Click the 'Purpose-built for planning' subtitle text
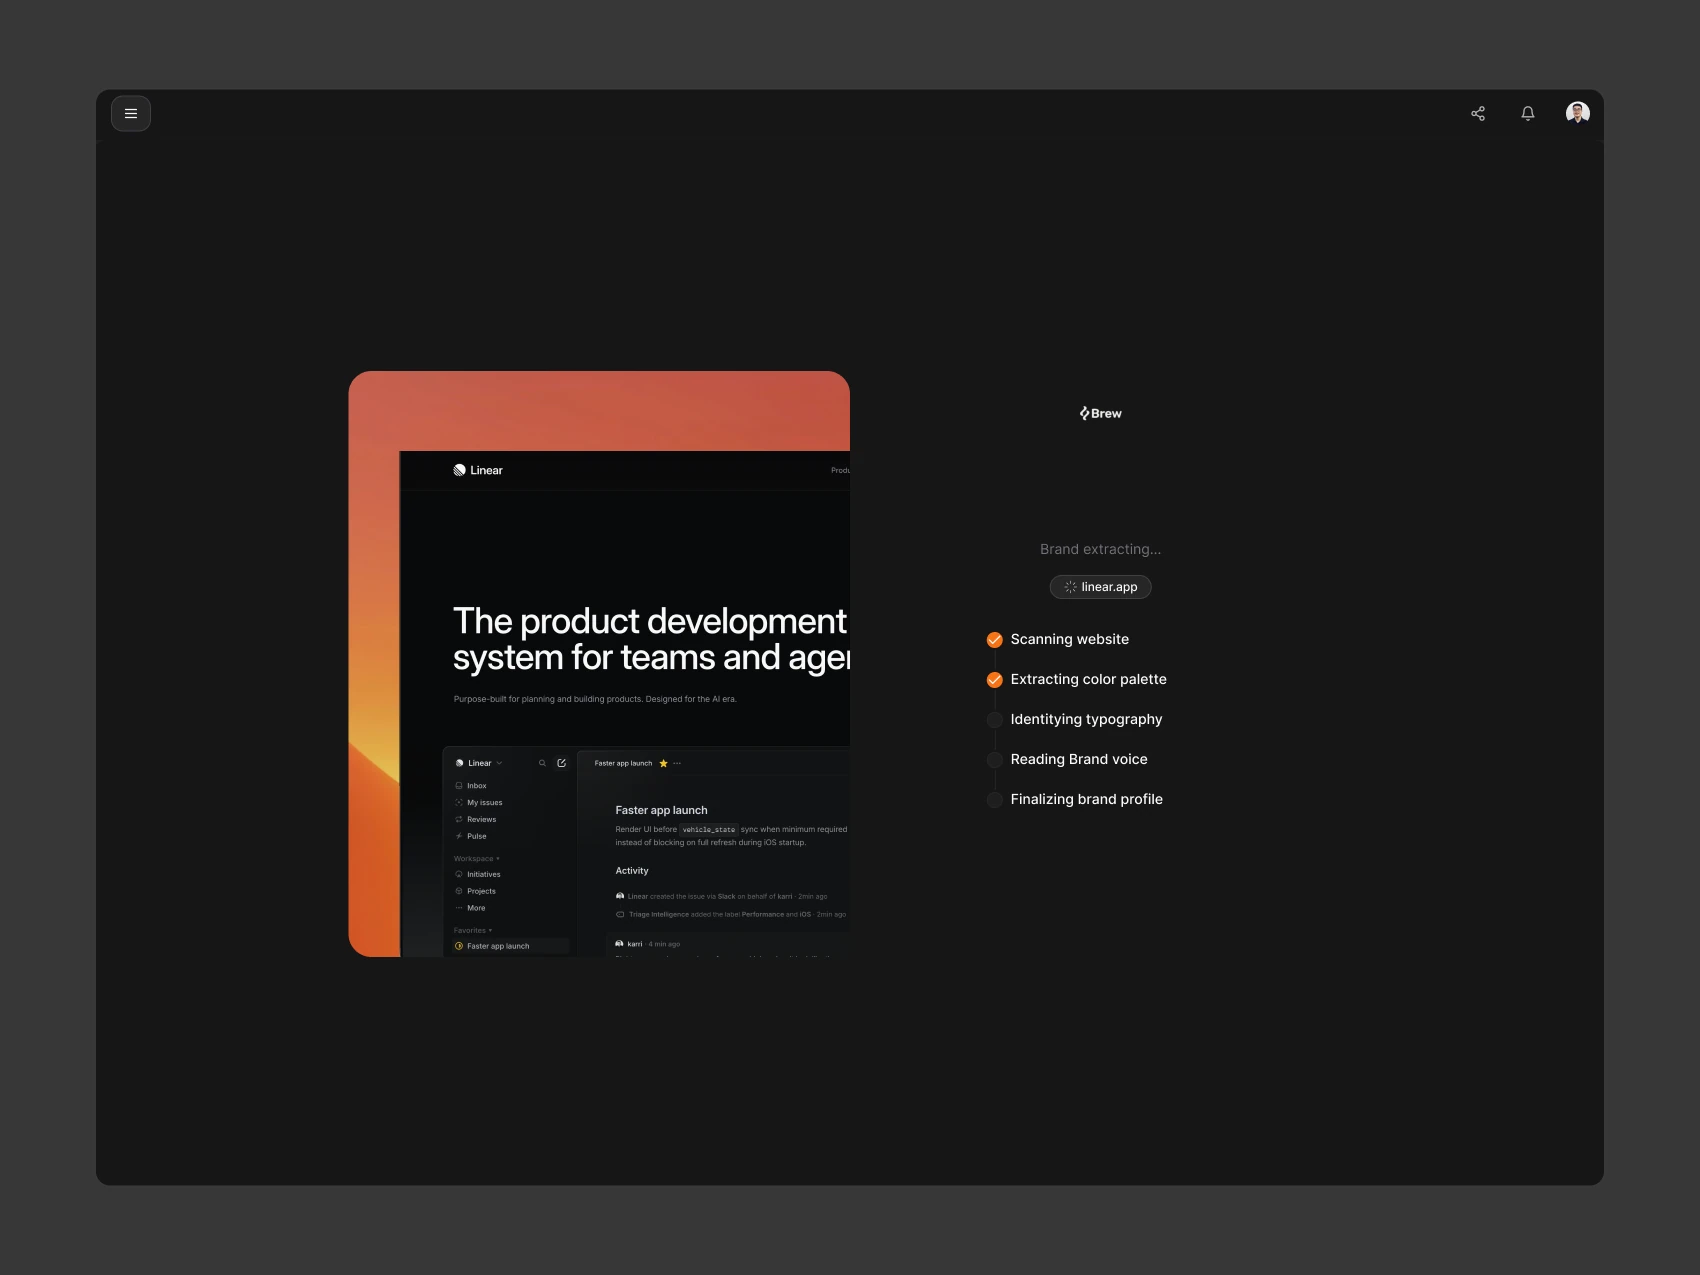This screenshot has width=1700, height=1275. (x=595, y=699)
